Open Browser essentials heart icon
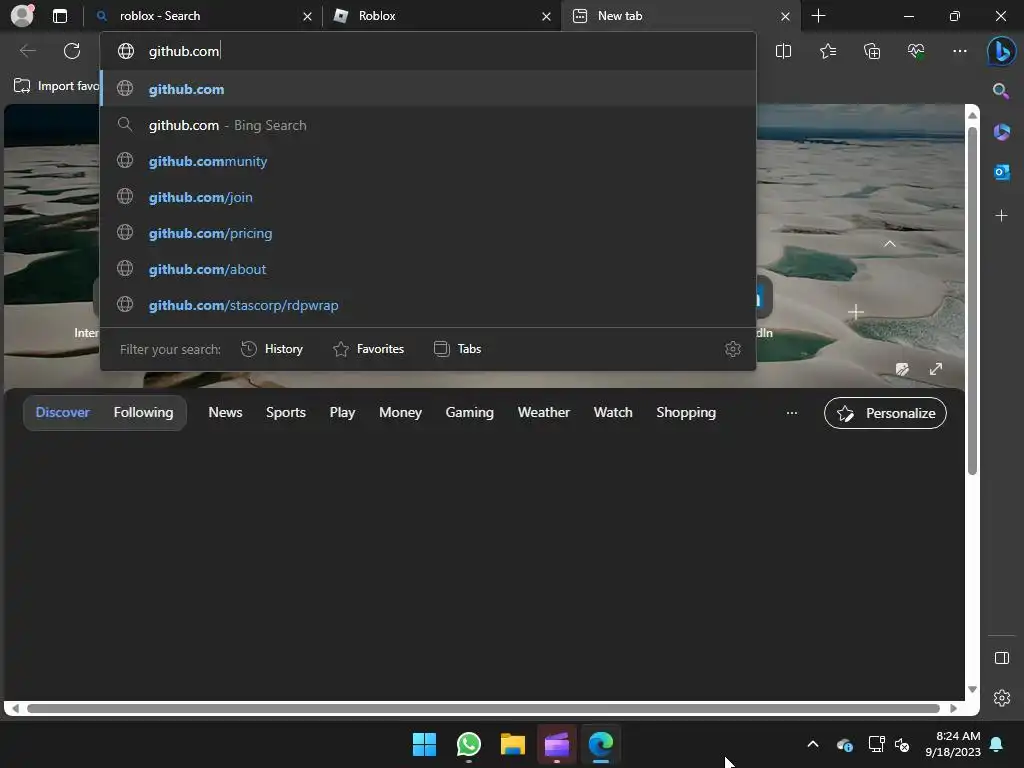 (916, 51)
